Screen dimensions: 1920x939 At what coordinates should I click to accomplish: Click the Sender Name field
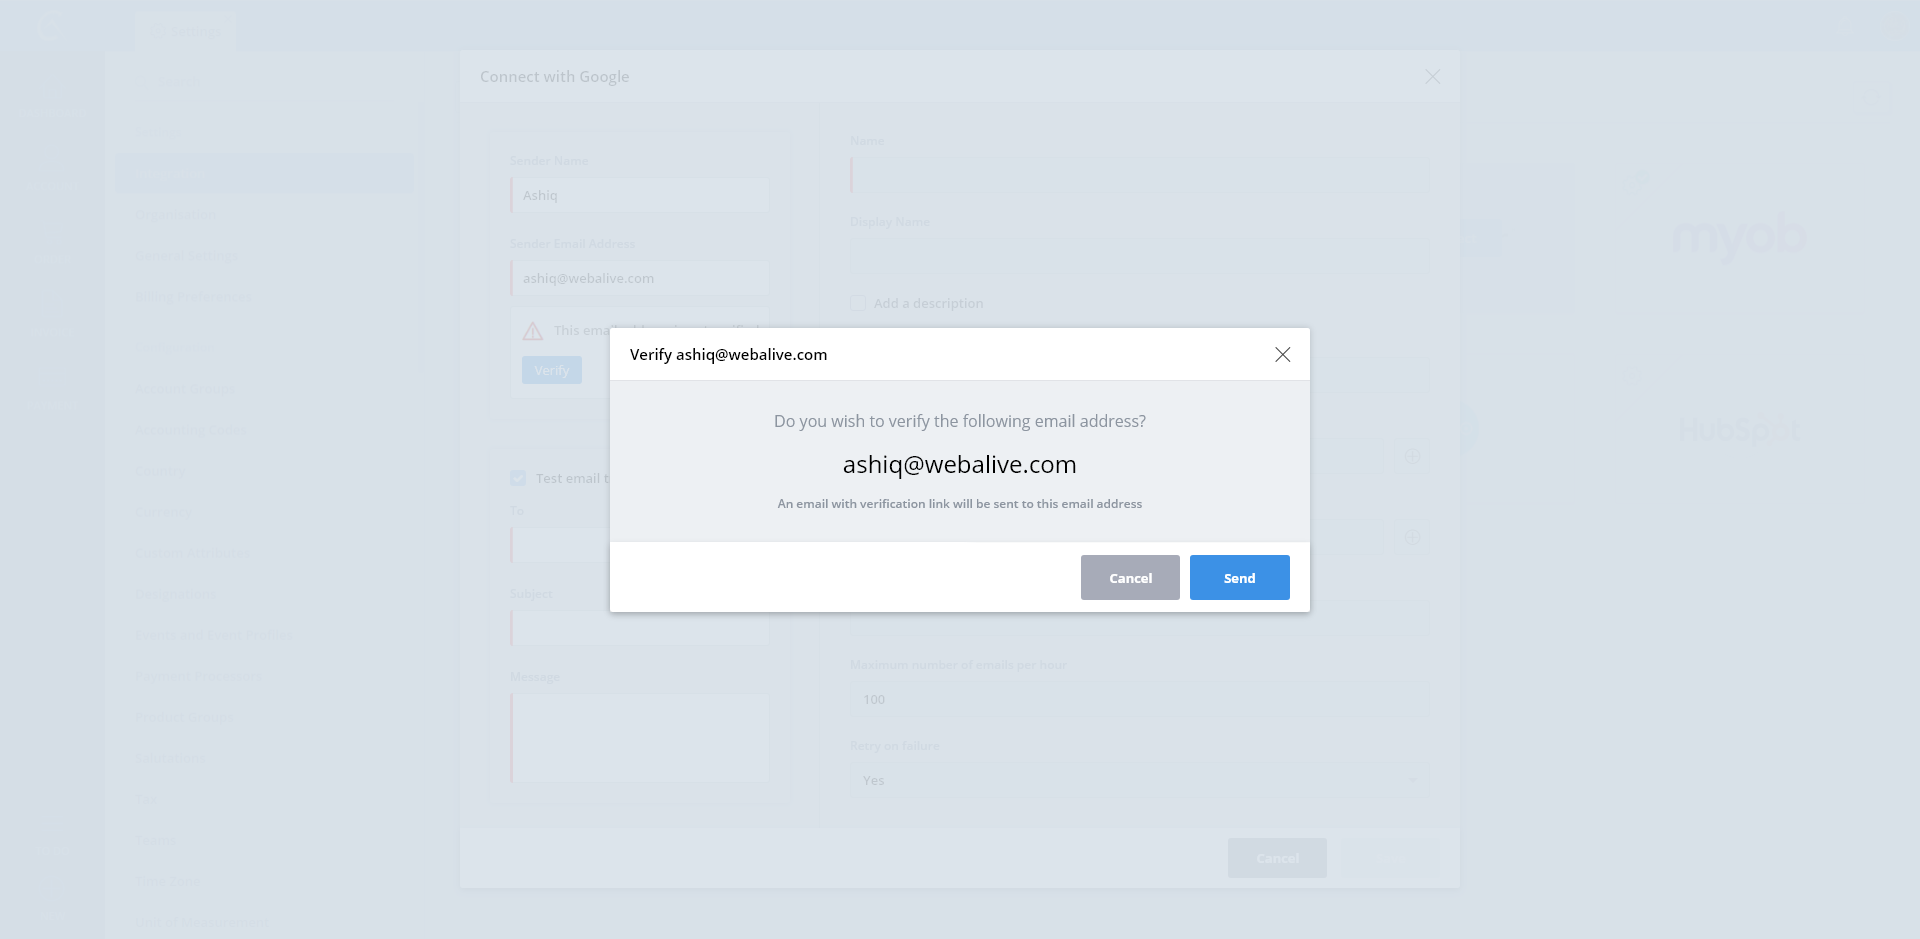pos(640,195)
